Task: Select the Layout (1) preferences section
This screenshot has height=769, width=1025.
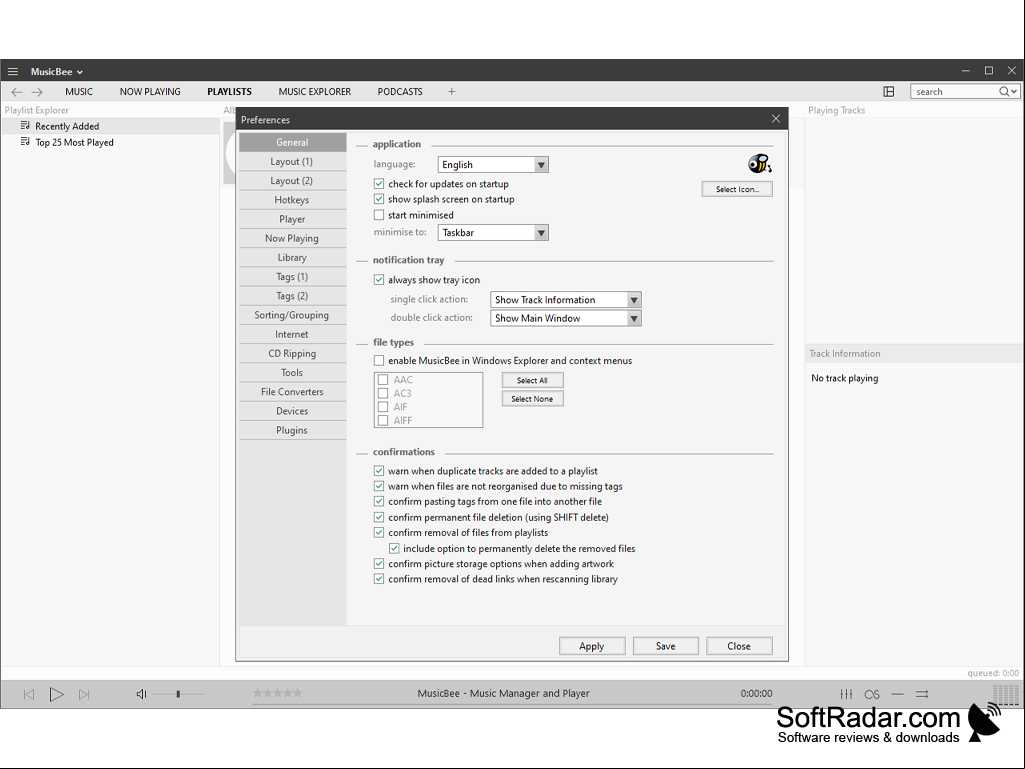Action: [292, 162]
